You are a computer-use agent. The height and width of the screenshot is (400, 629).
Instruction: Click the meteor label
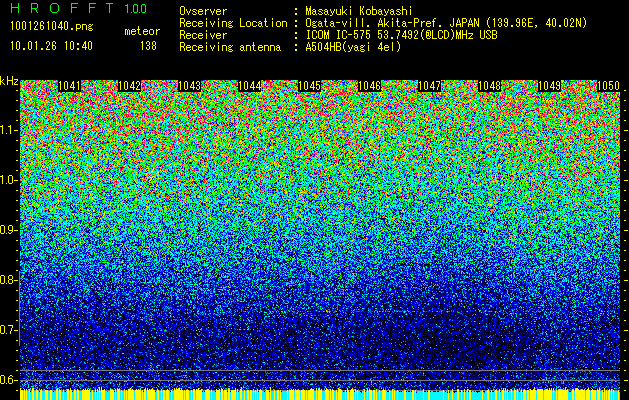coord(142,31)
